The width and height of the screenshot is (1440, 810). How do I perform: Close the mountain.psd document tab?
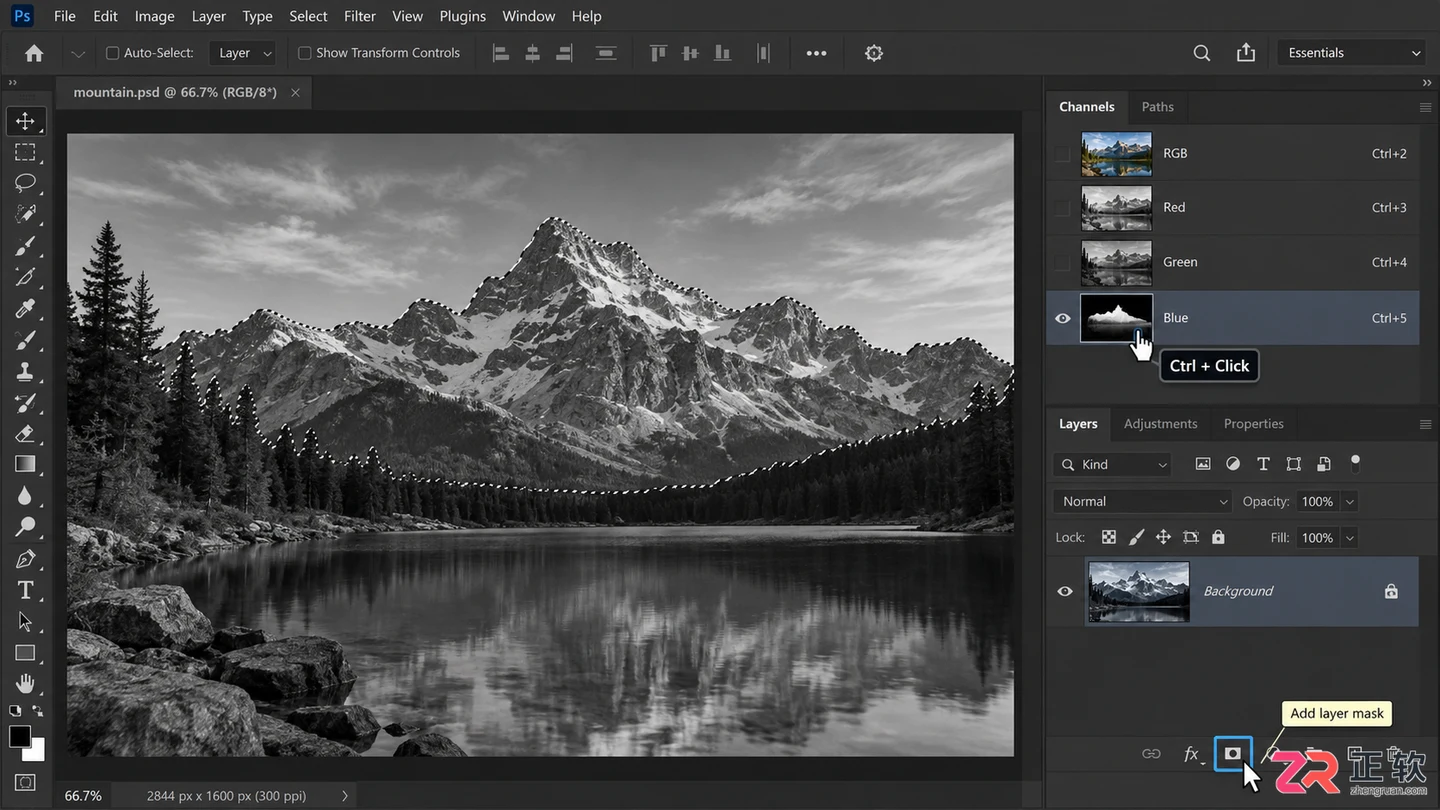[295, 92]
